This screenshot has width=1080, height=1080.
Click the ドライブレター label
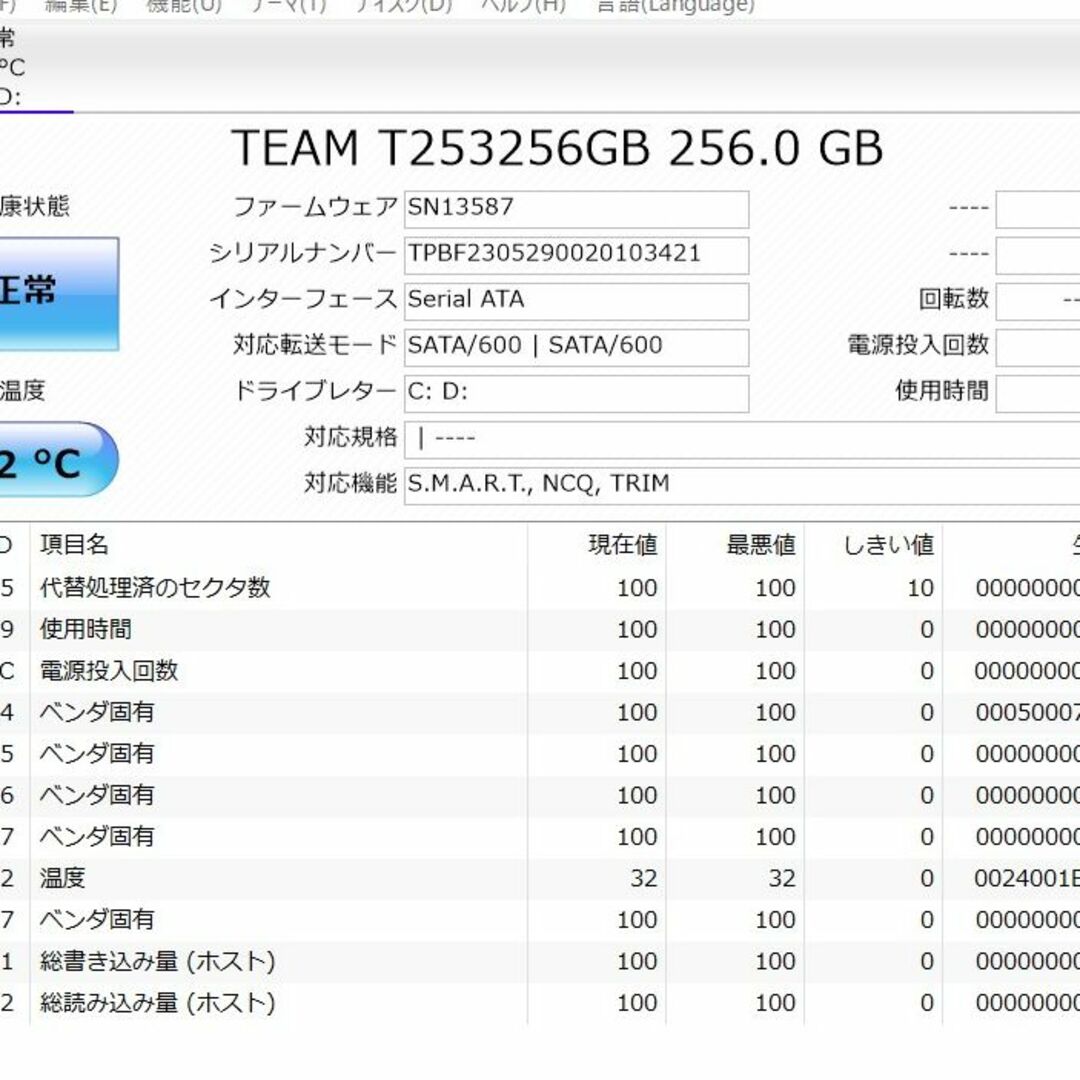[315, 391]
